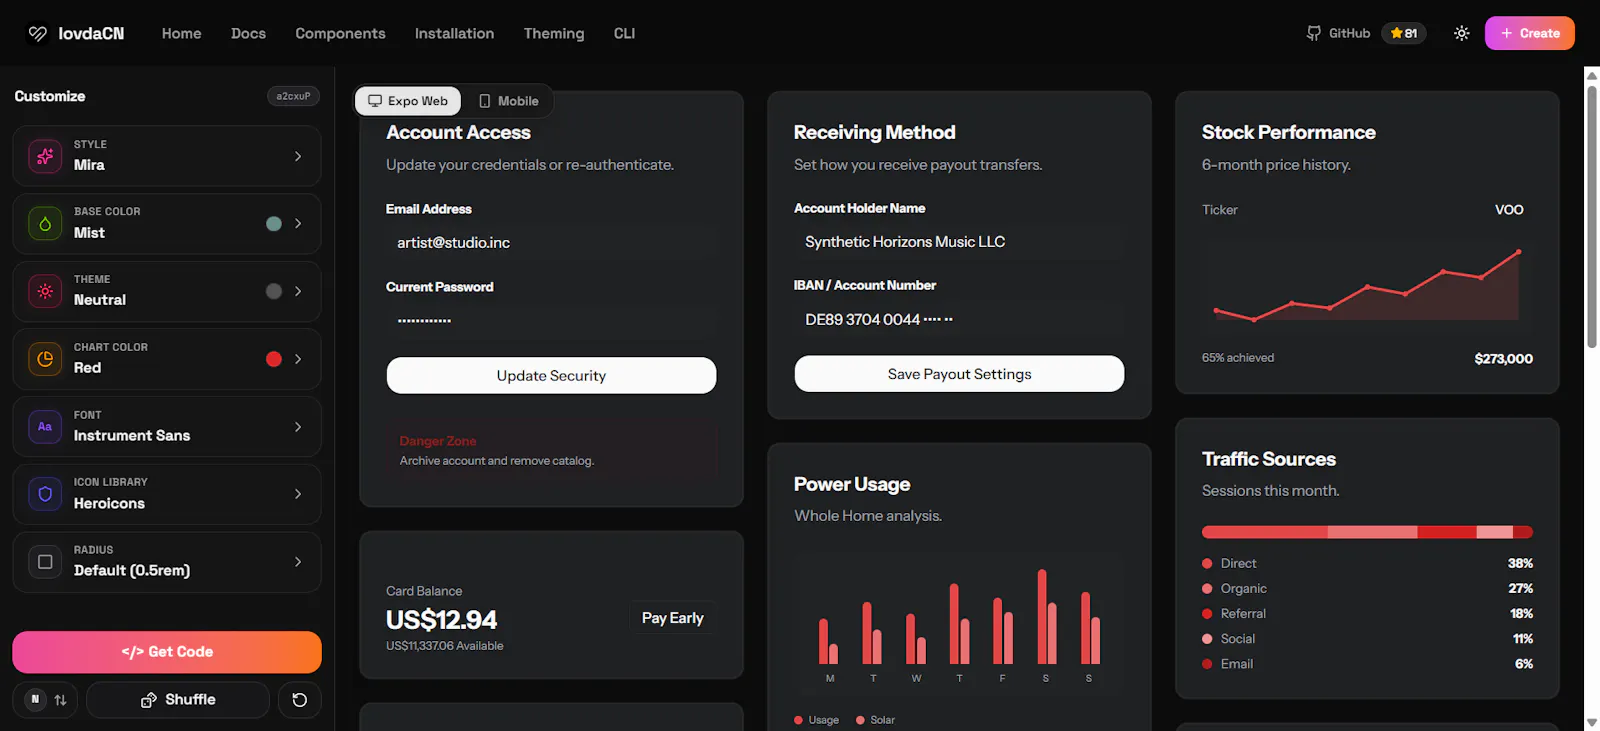Click the Base Color droplet icon
This screenshot has width=1600, height=731.
pyautogui.click(x=45, y=224)
